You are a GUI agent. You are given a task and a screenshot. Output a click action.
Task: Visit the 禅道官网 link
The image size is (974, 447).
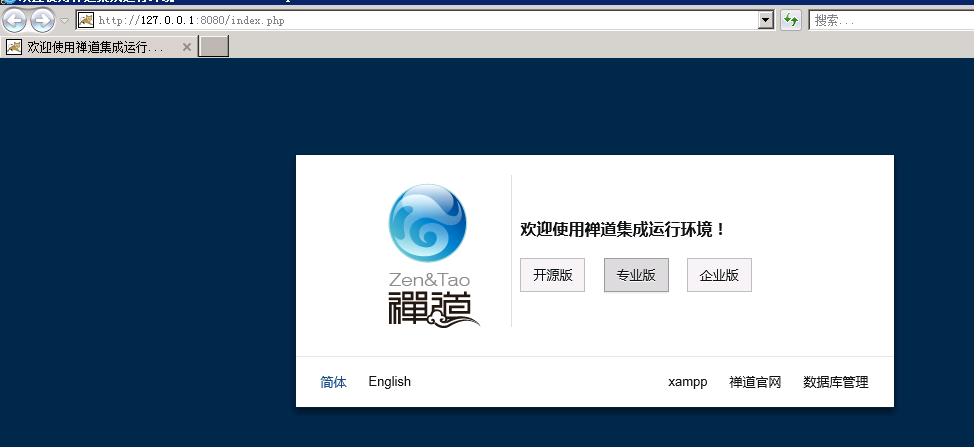click(755, 382)
